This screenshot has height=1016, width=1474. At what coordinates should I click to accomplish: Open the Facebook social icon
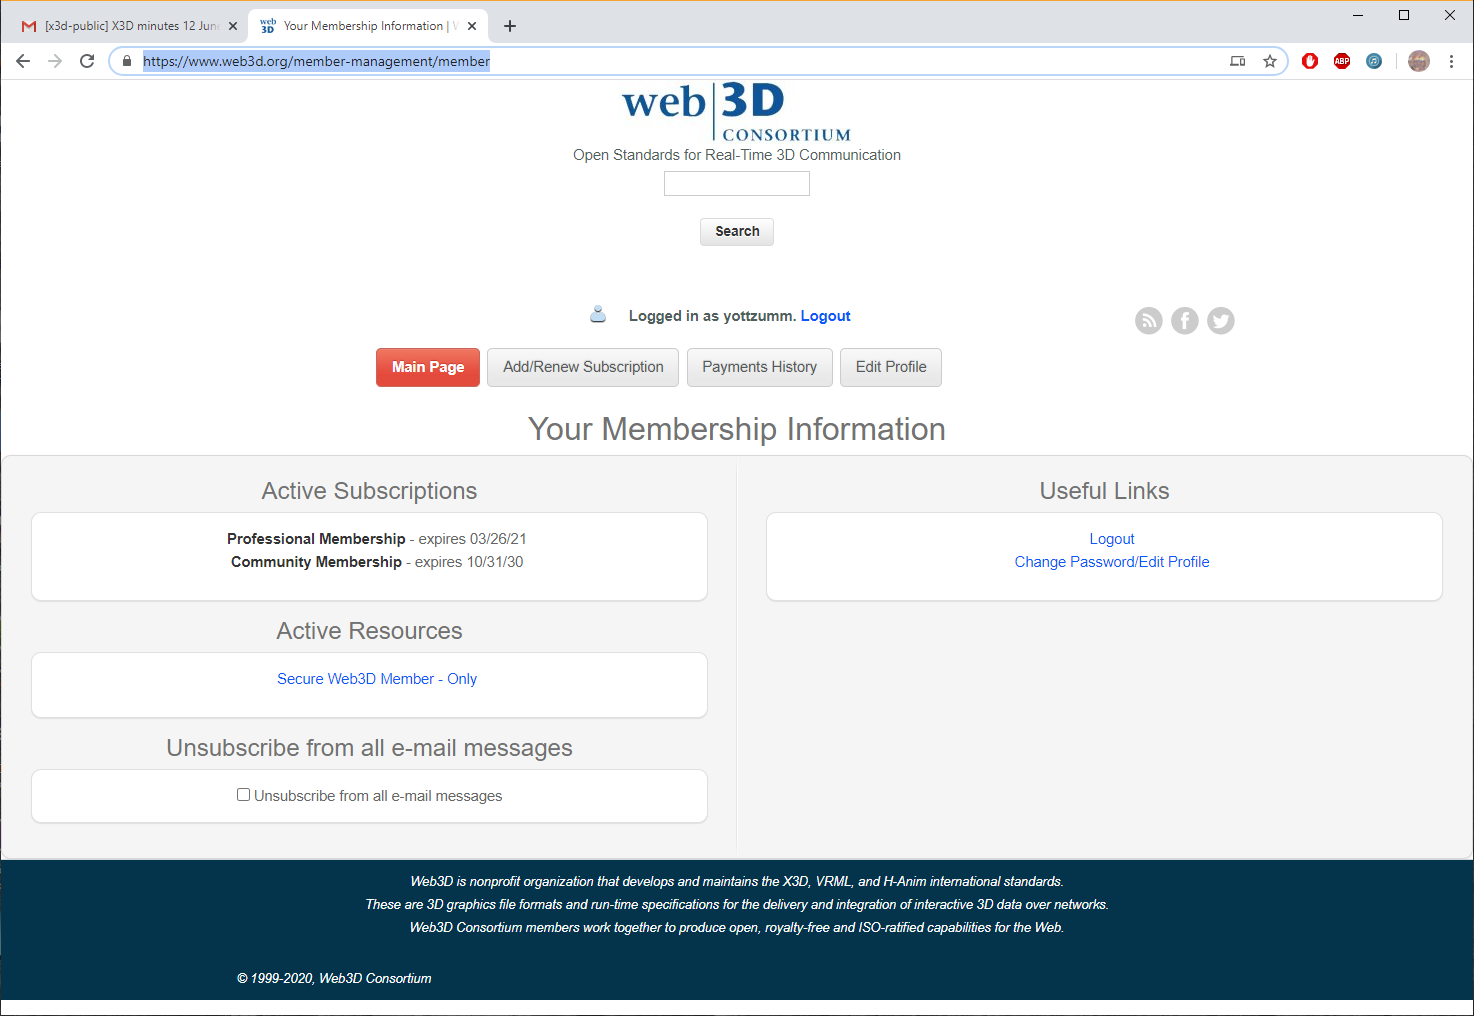[1185, 321]
